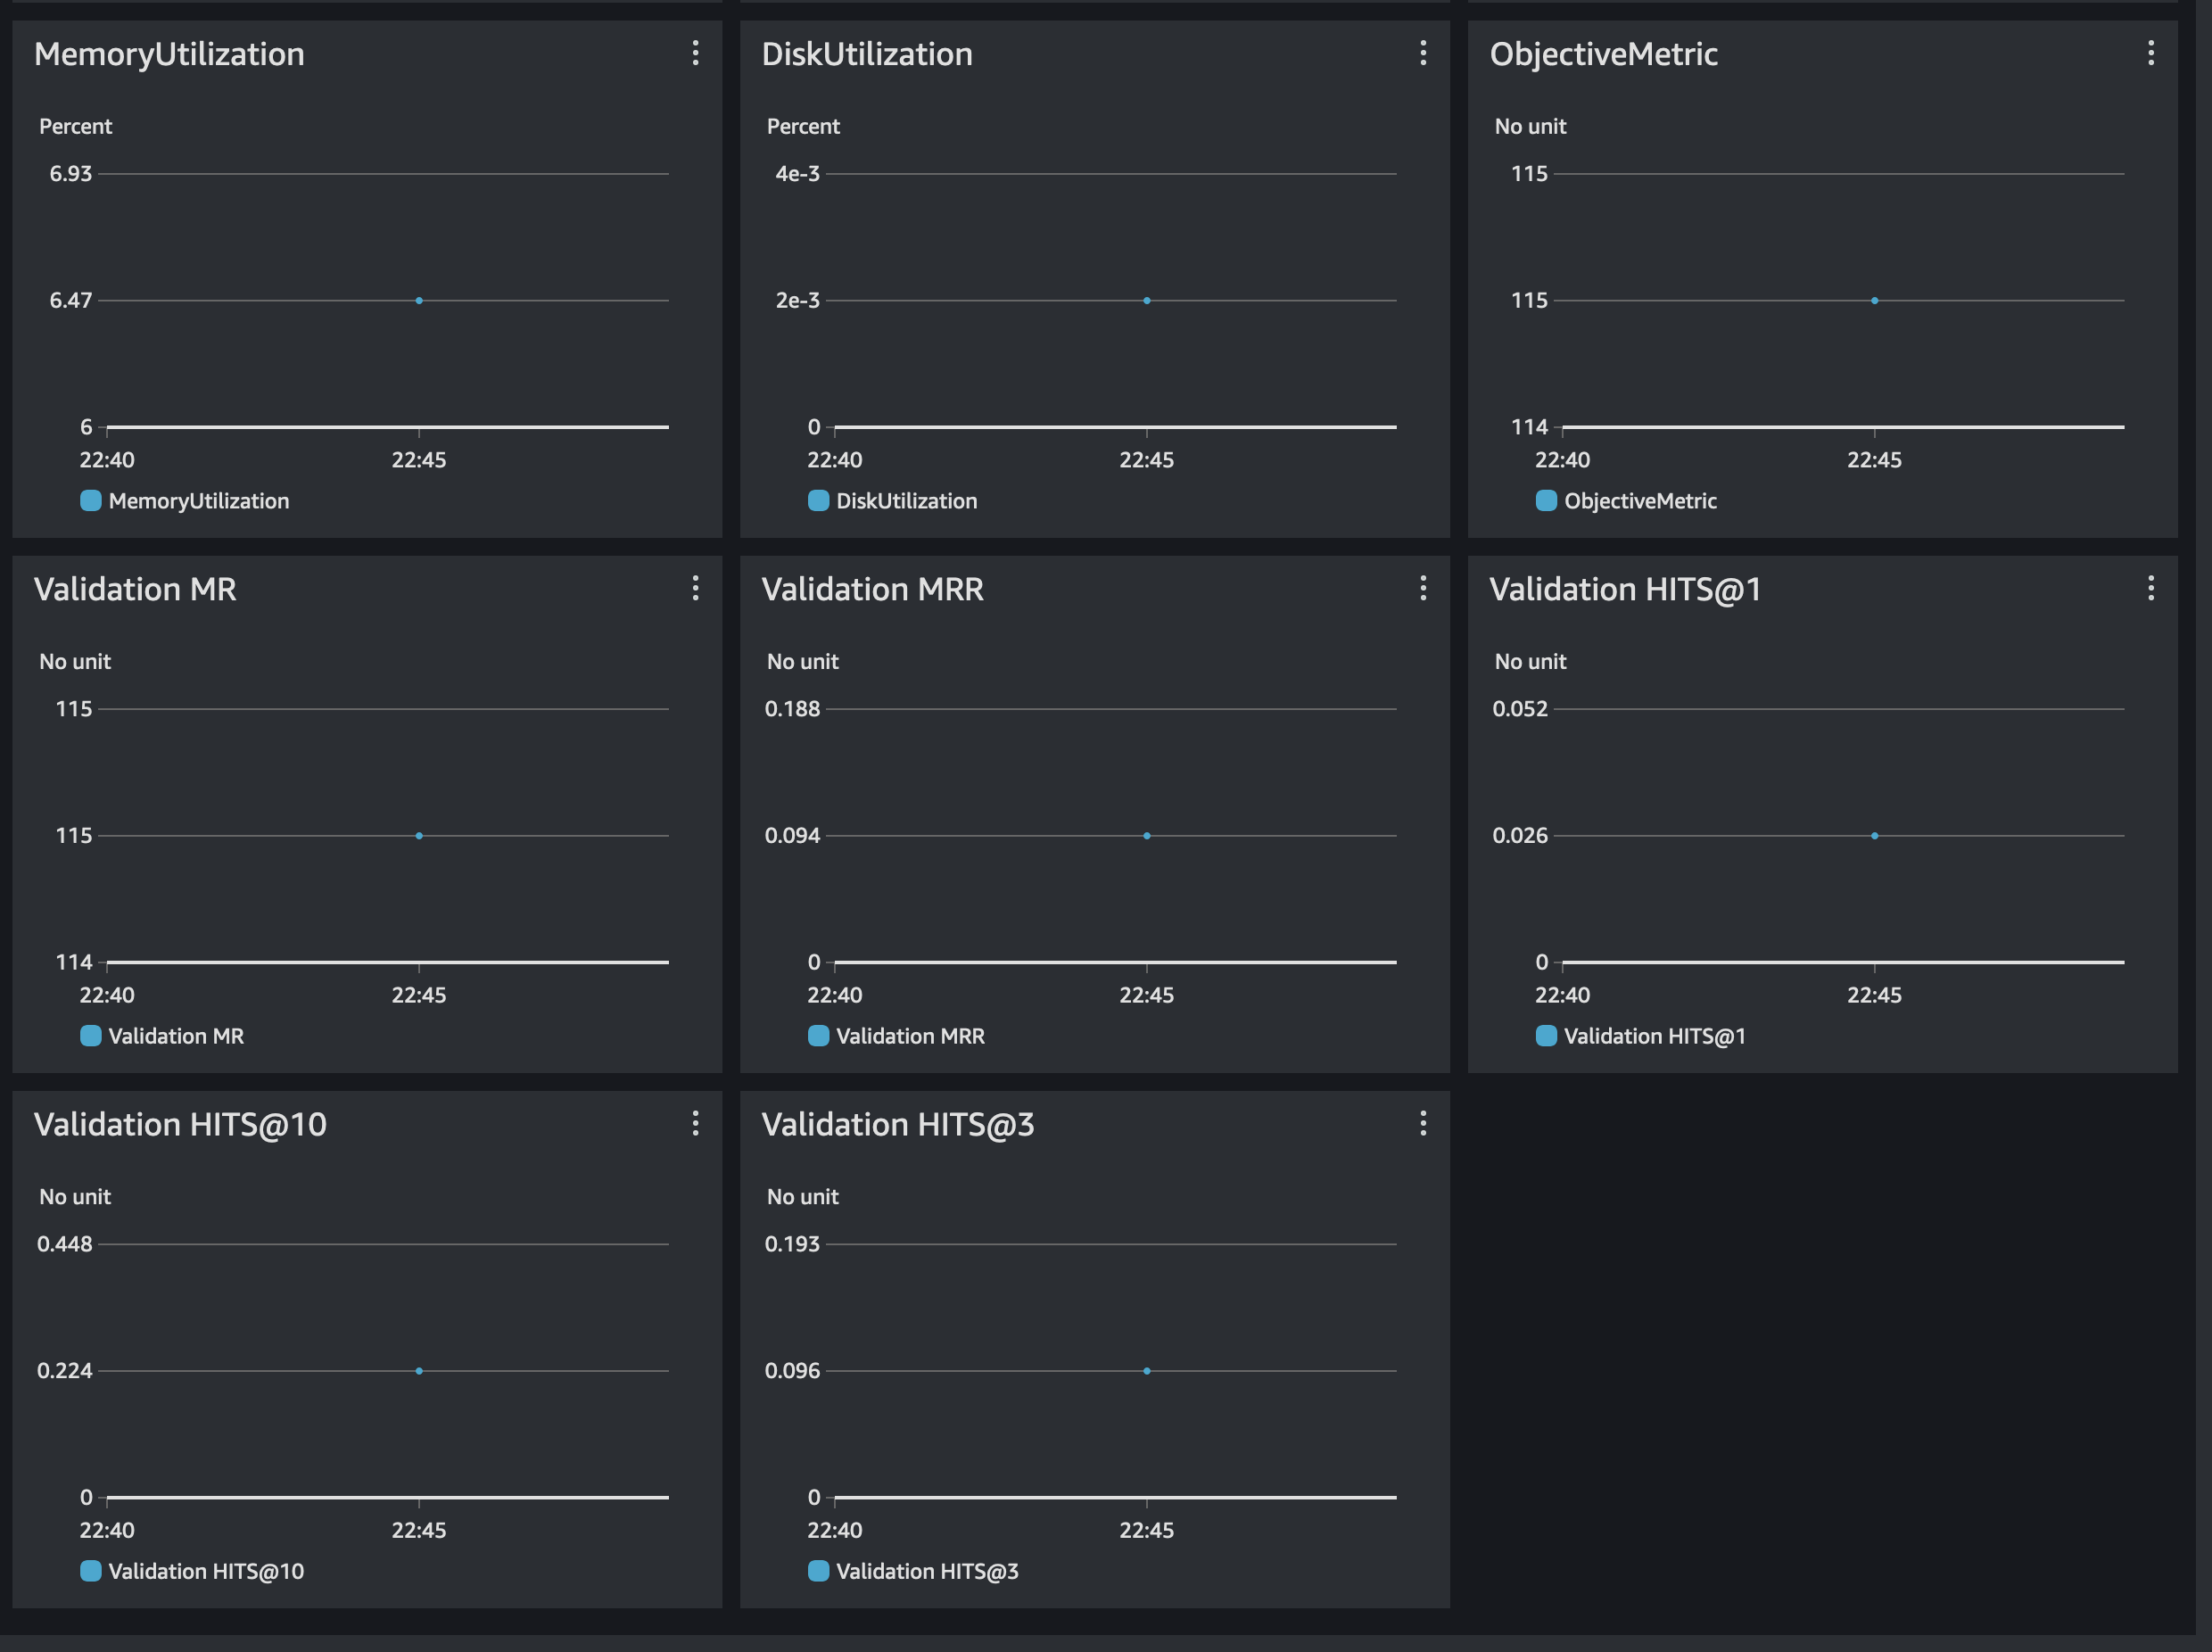
Task: Toggle the Validation HITS@3 legend label
Action: (927, 1571)
